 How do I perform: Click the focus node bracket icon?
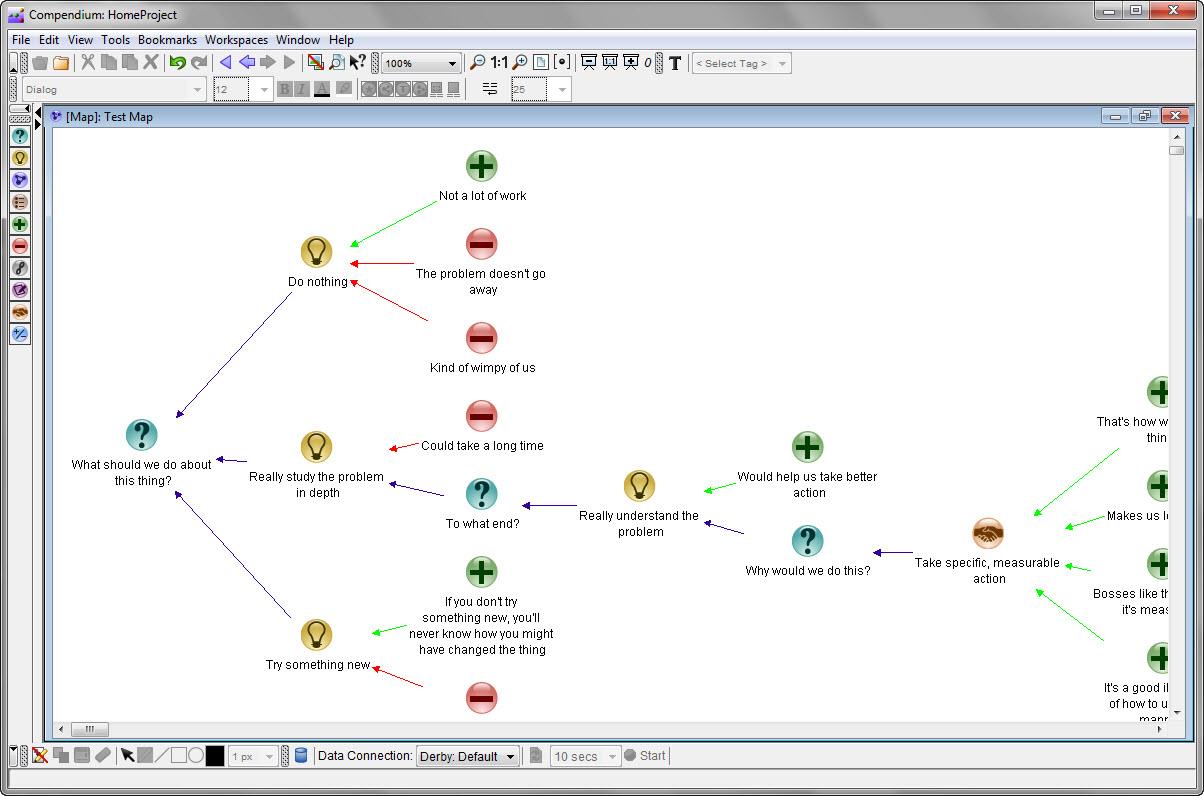[x=562, y=62]
